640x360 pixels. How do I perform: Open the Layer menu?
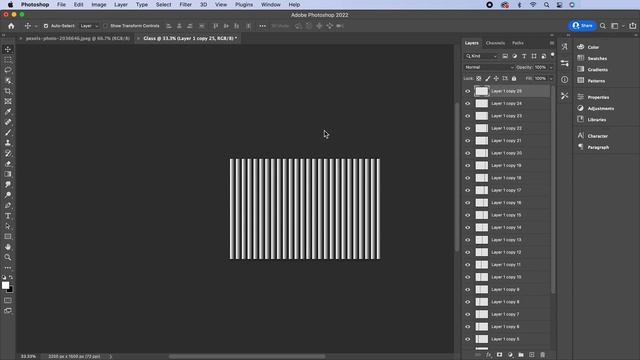[x=120, y=4]
